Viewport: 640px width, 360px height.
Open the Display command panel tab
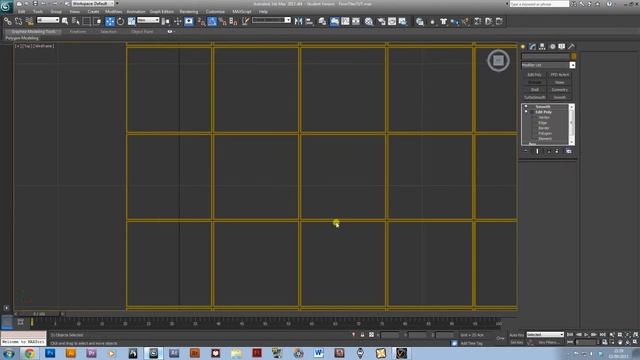pyautogui.click(x=562, y=47)
